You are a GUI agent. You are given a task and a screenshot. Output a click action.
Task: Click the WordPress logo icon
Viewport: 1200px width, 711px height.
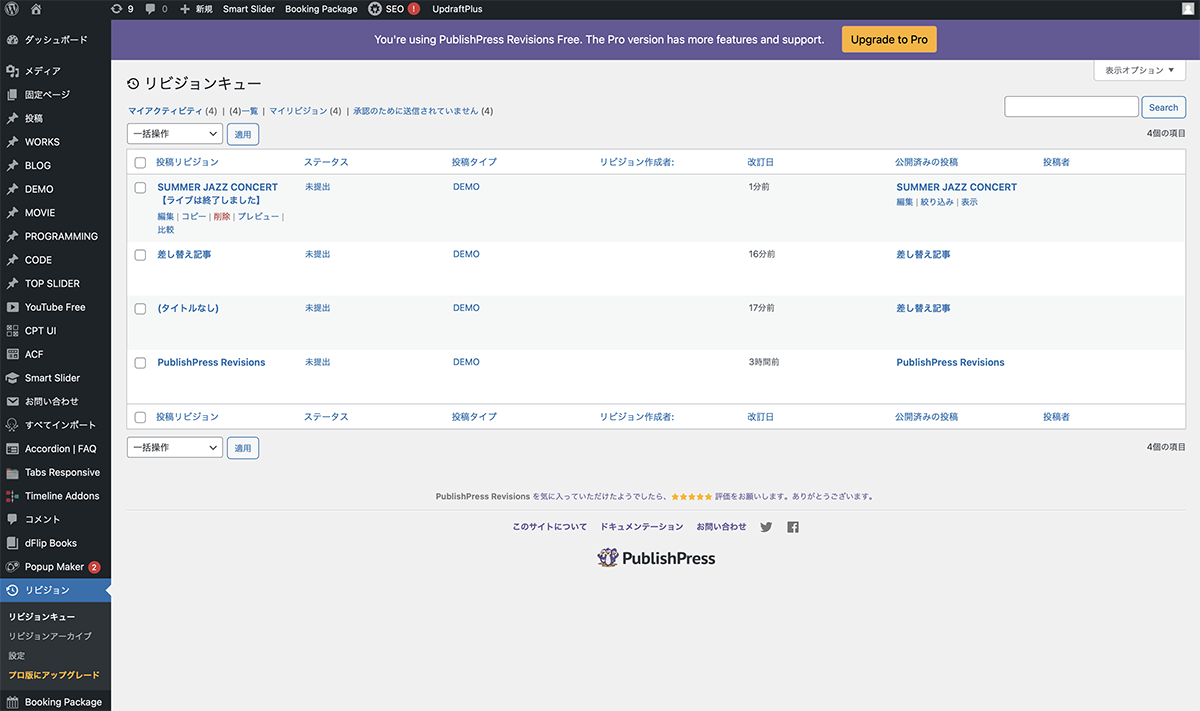(12, 9)
